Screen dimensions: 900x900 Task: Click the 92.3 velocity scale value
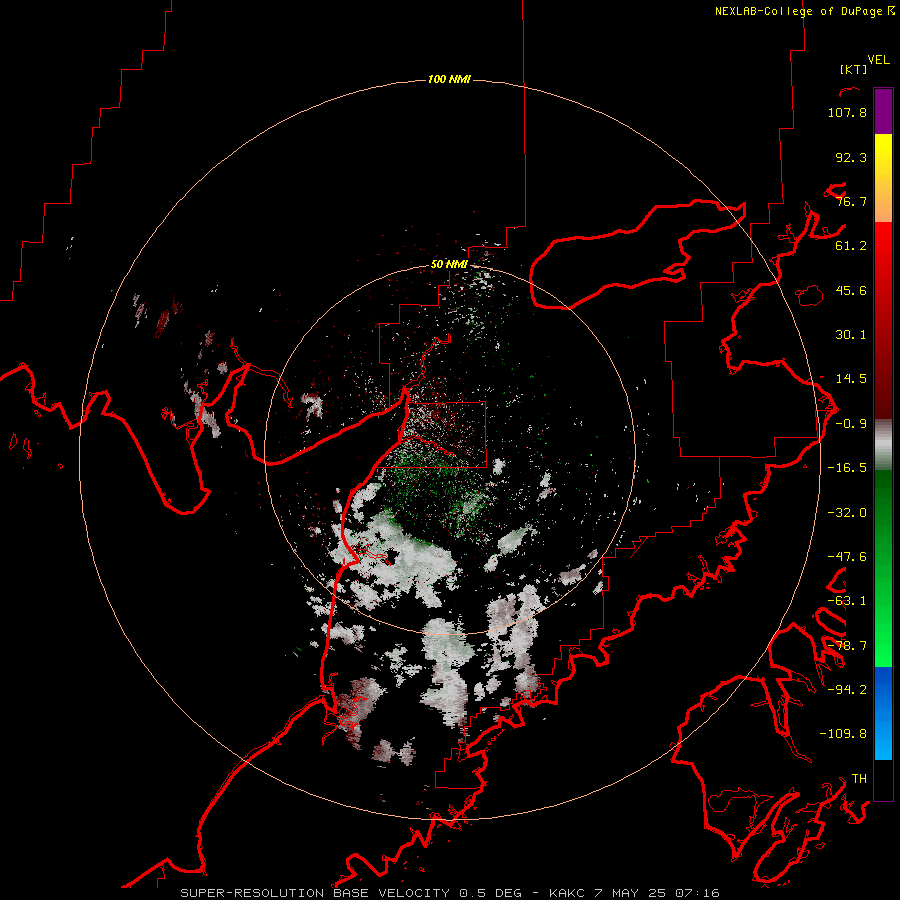point(851,157)
